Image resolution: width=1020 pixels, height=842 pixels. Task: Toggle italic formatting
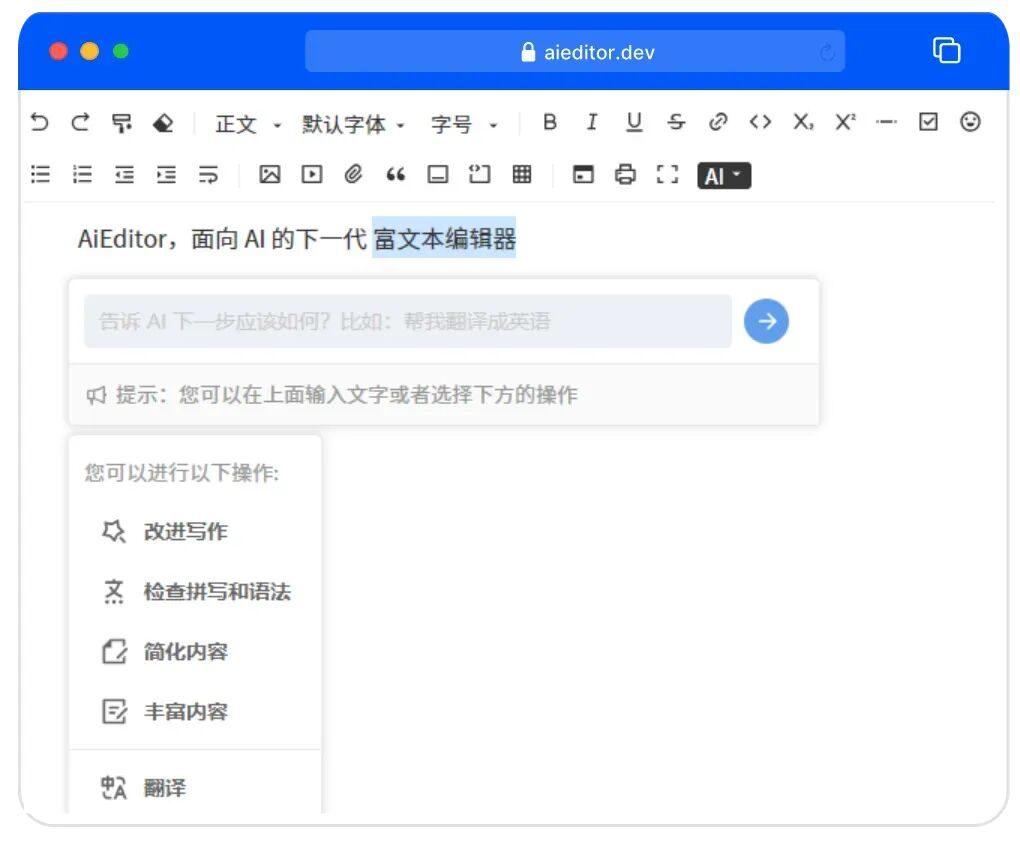[591, 121]
